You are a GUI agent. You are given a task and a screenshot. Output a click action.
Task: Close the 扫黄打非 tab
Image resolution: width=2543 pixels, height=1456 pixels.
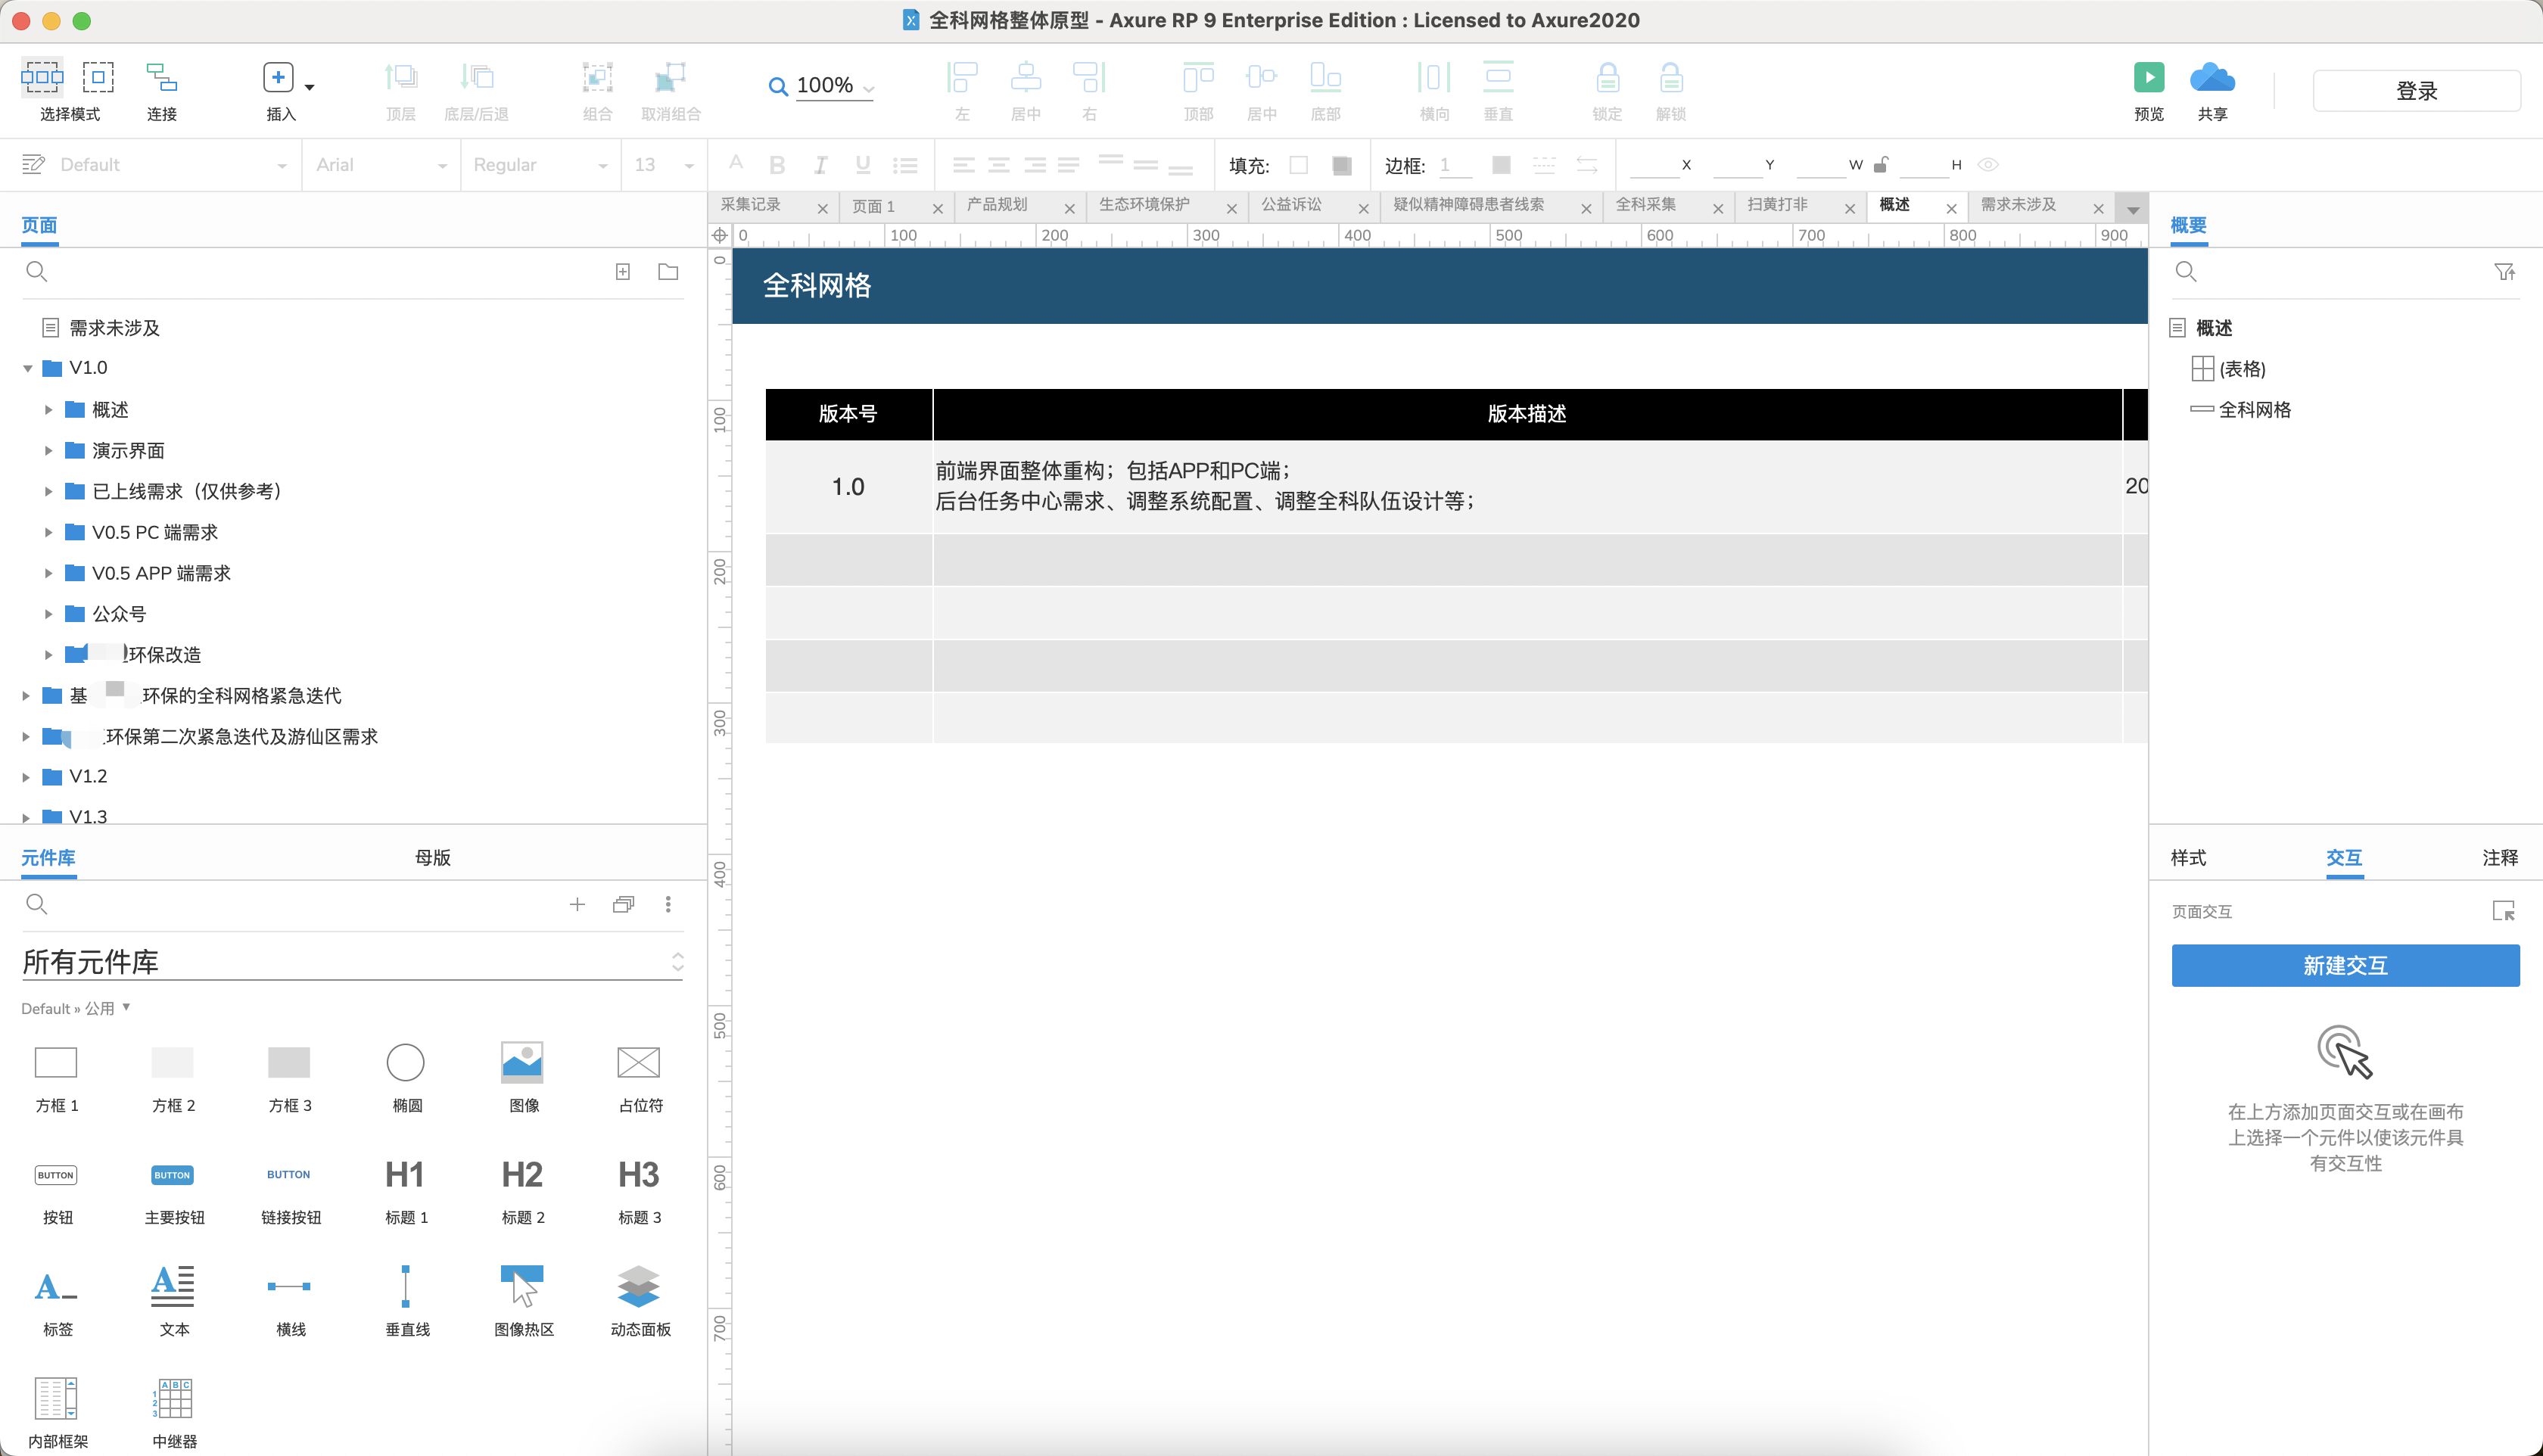1850,208
